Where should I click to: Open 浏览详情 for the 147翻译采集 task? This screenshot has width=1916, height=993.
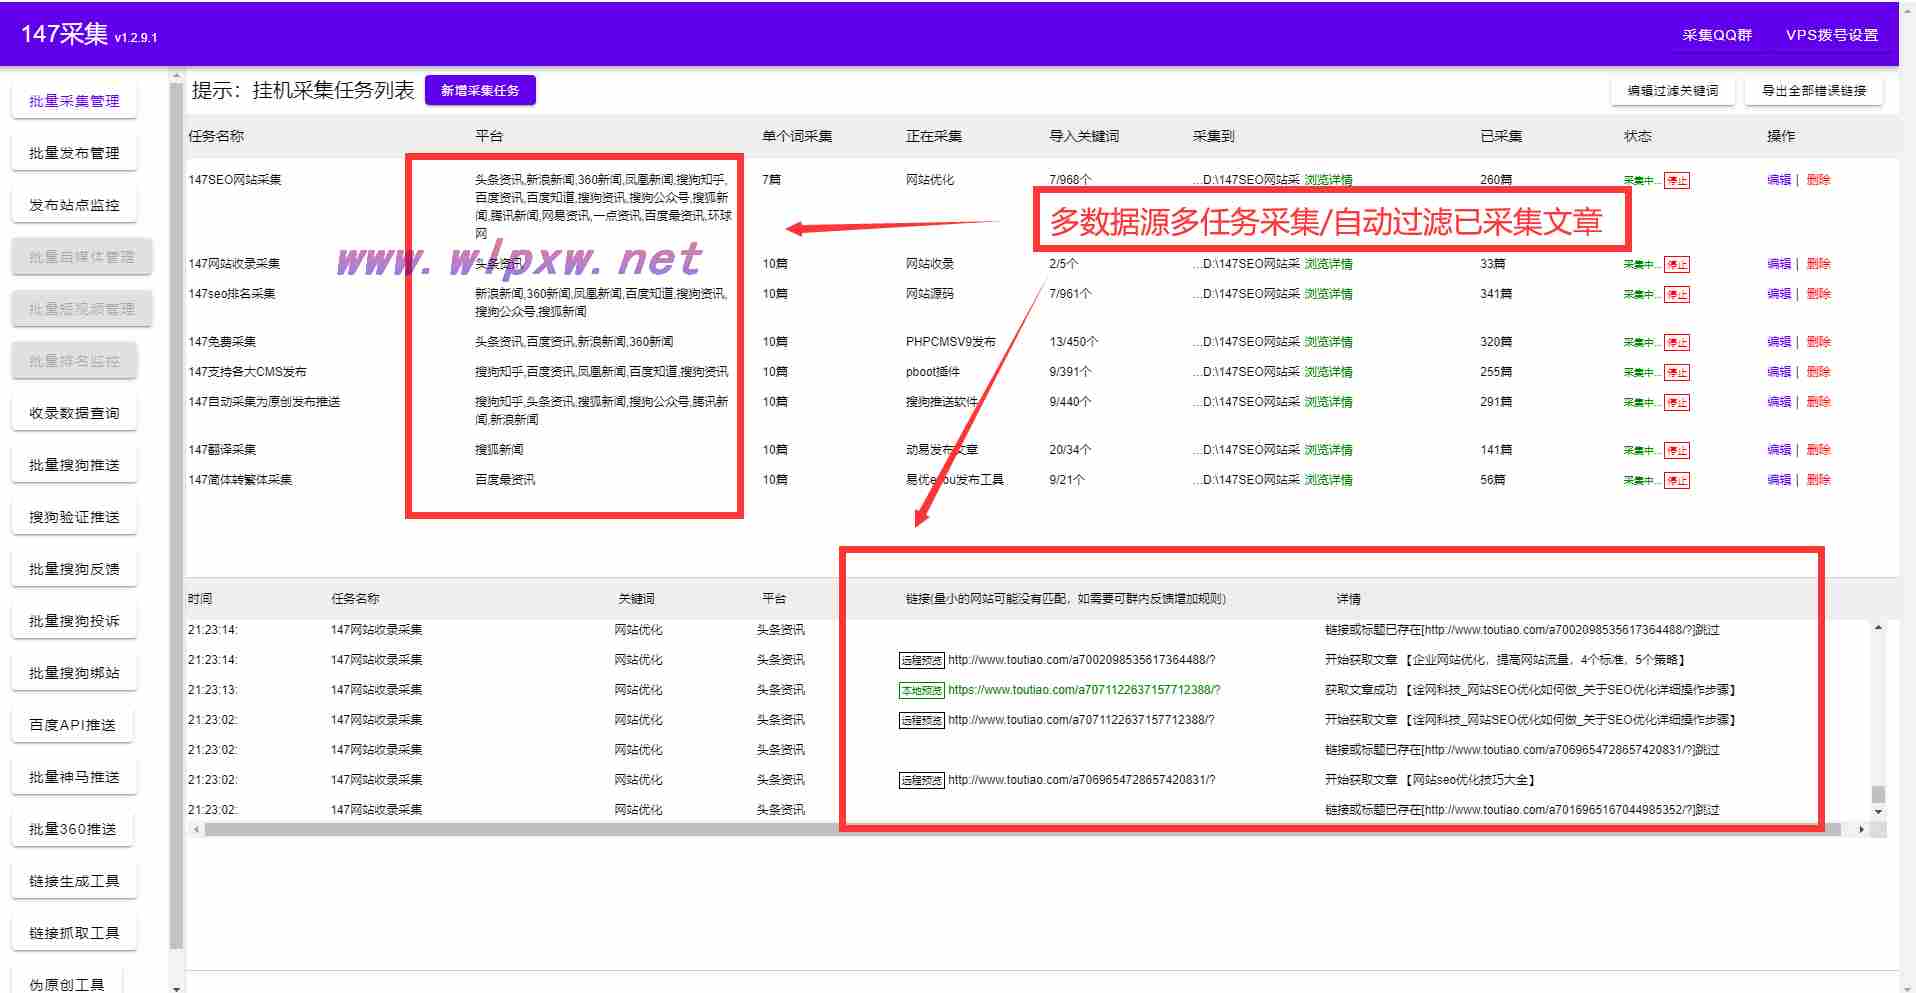click(x=1328, y=450)
